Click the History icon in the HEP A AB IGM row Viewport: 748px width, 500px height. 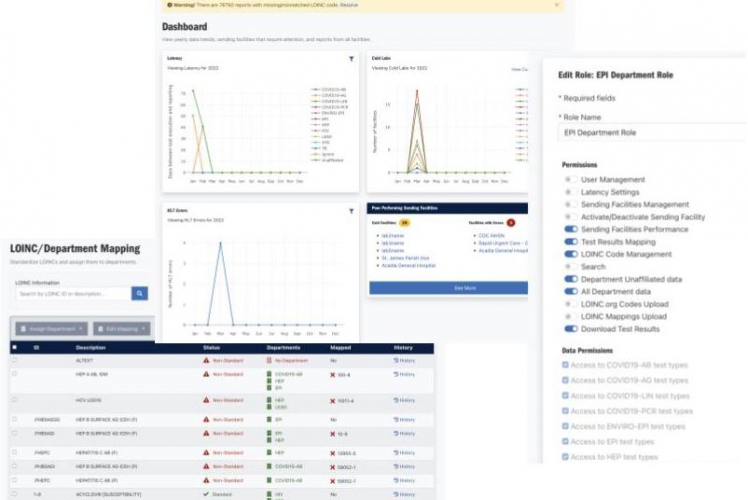396,375
